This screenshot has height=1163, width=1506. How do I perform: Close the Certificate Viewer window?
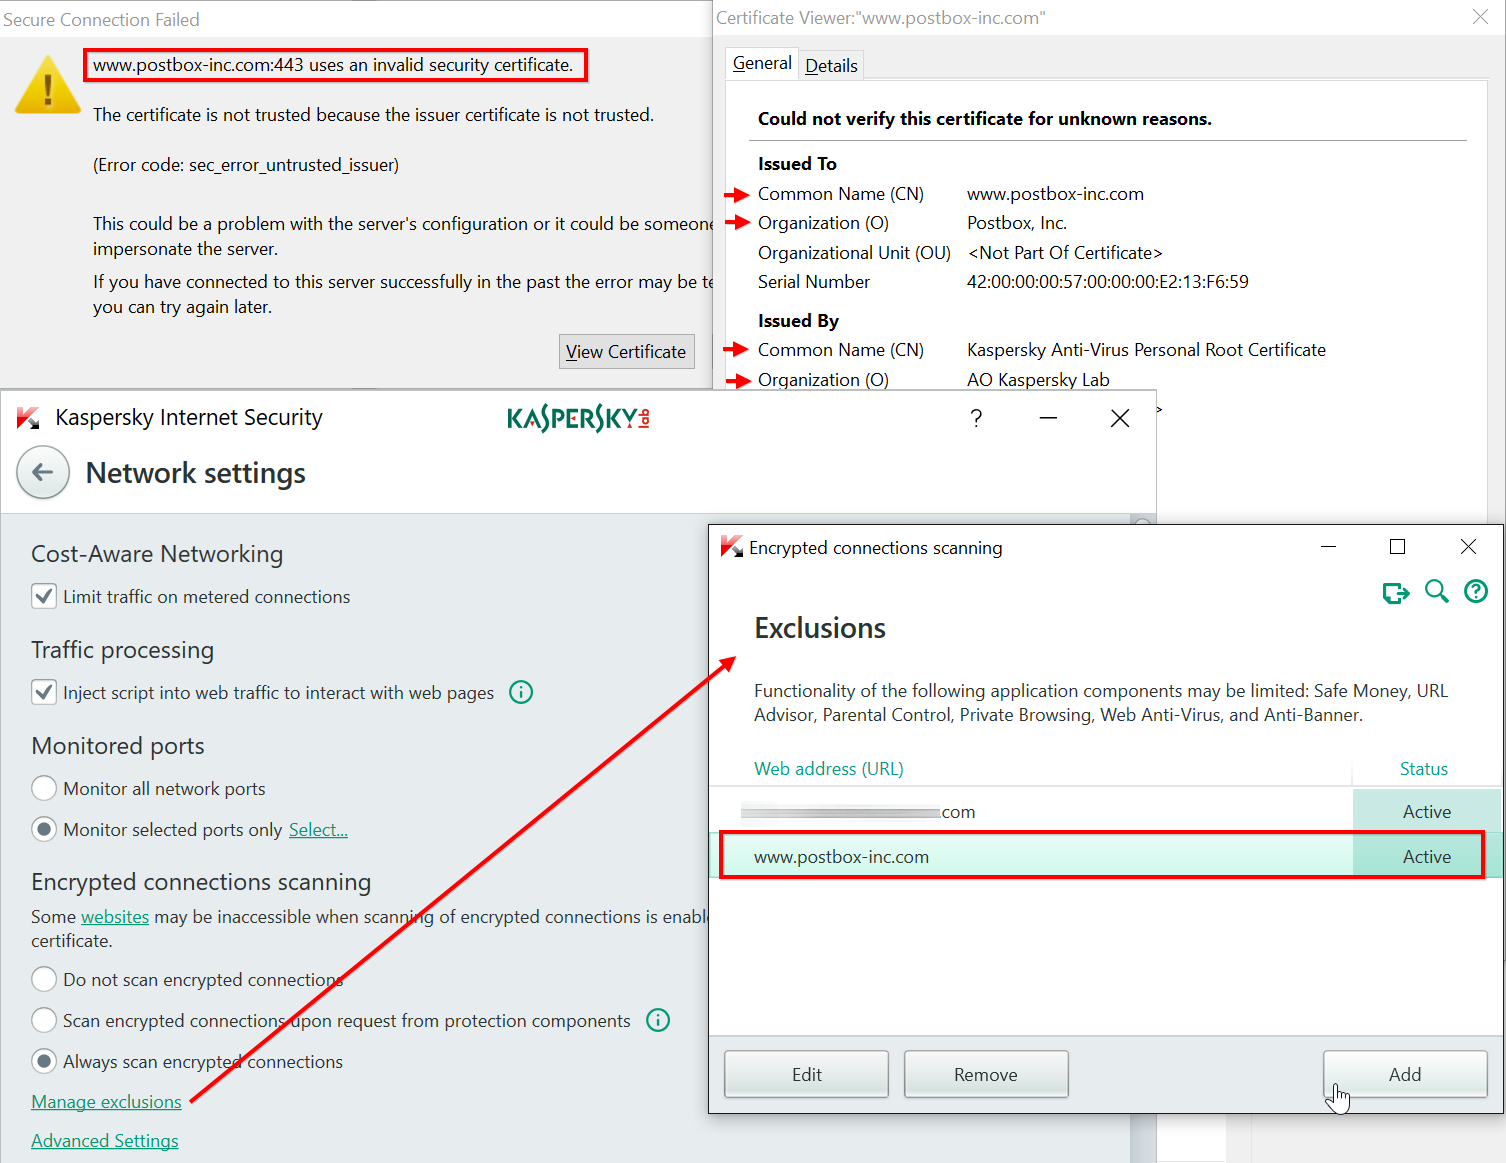click(x=1480, y=17)
